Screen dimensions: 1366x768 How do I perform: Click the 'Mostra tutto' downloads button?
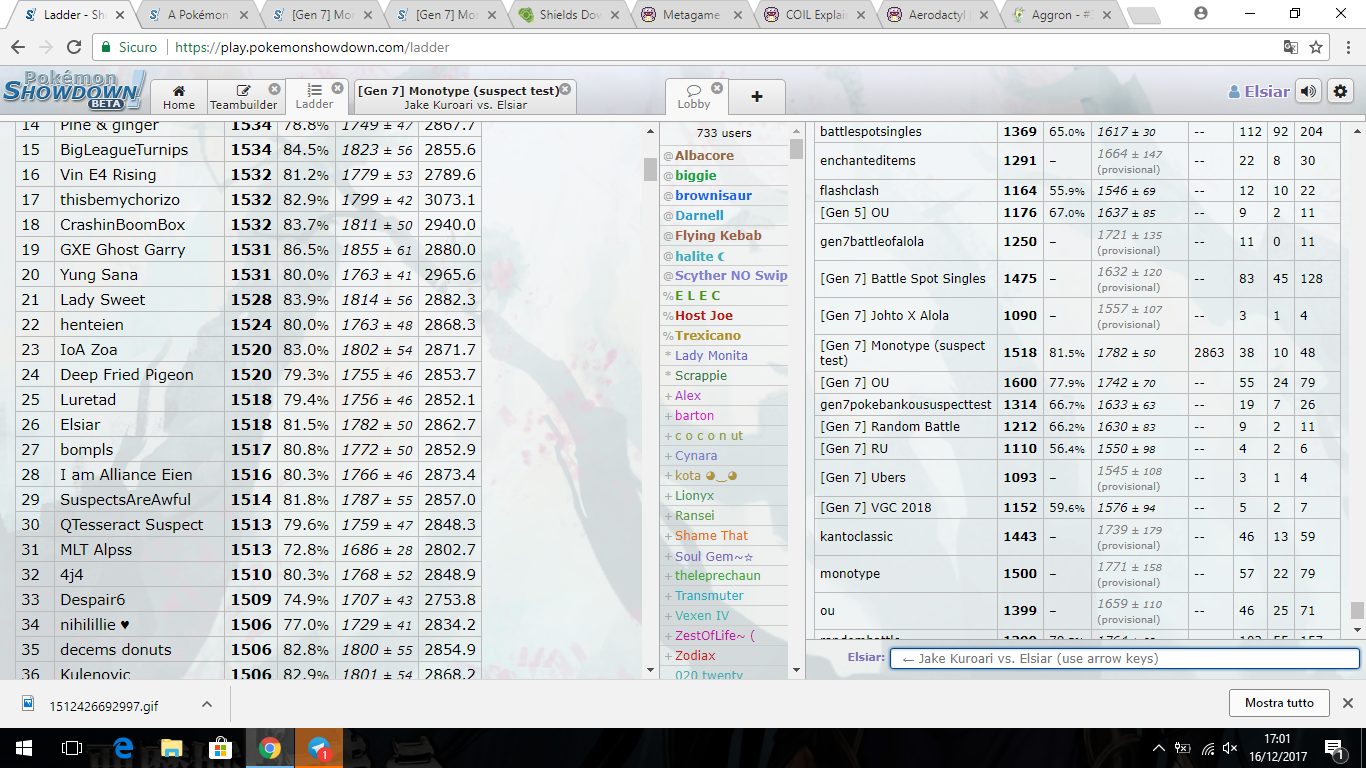click(1279, 703)
